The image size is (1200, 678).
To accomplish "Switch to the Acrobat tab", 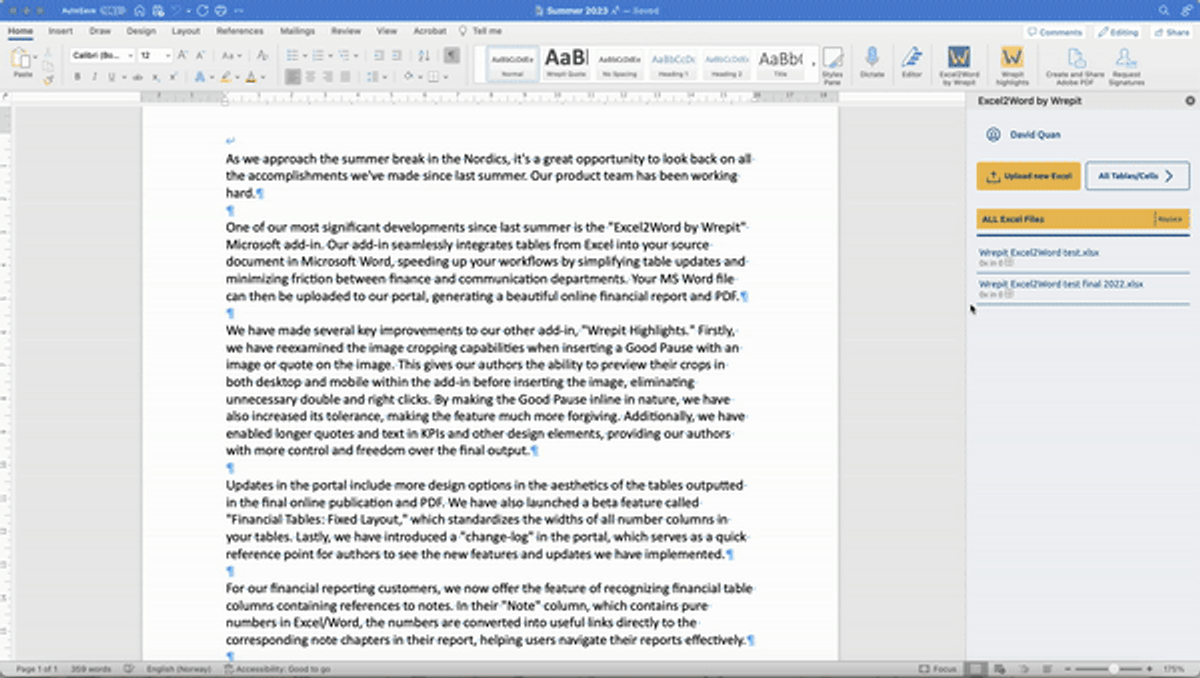I will point(430,31).
